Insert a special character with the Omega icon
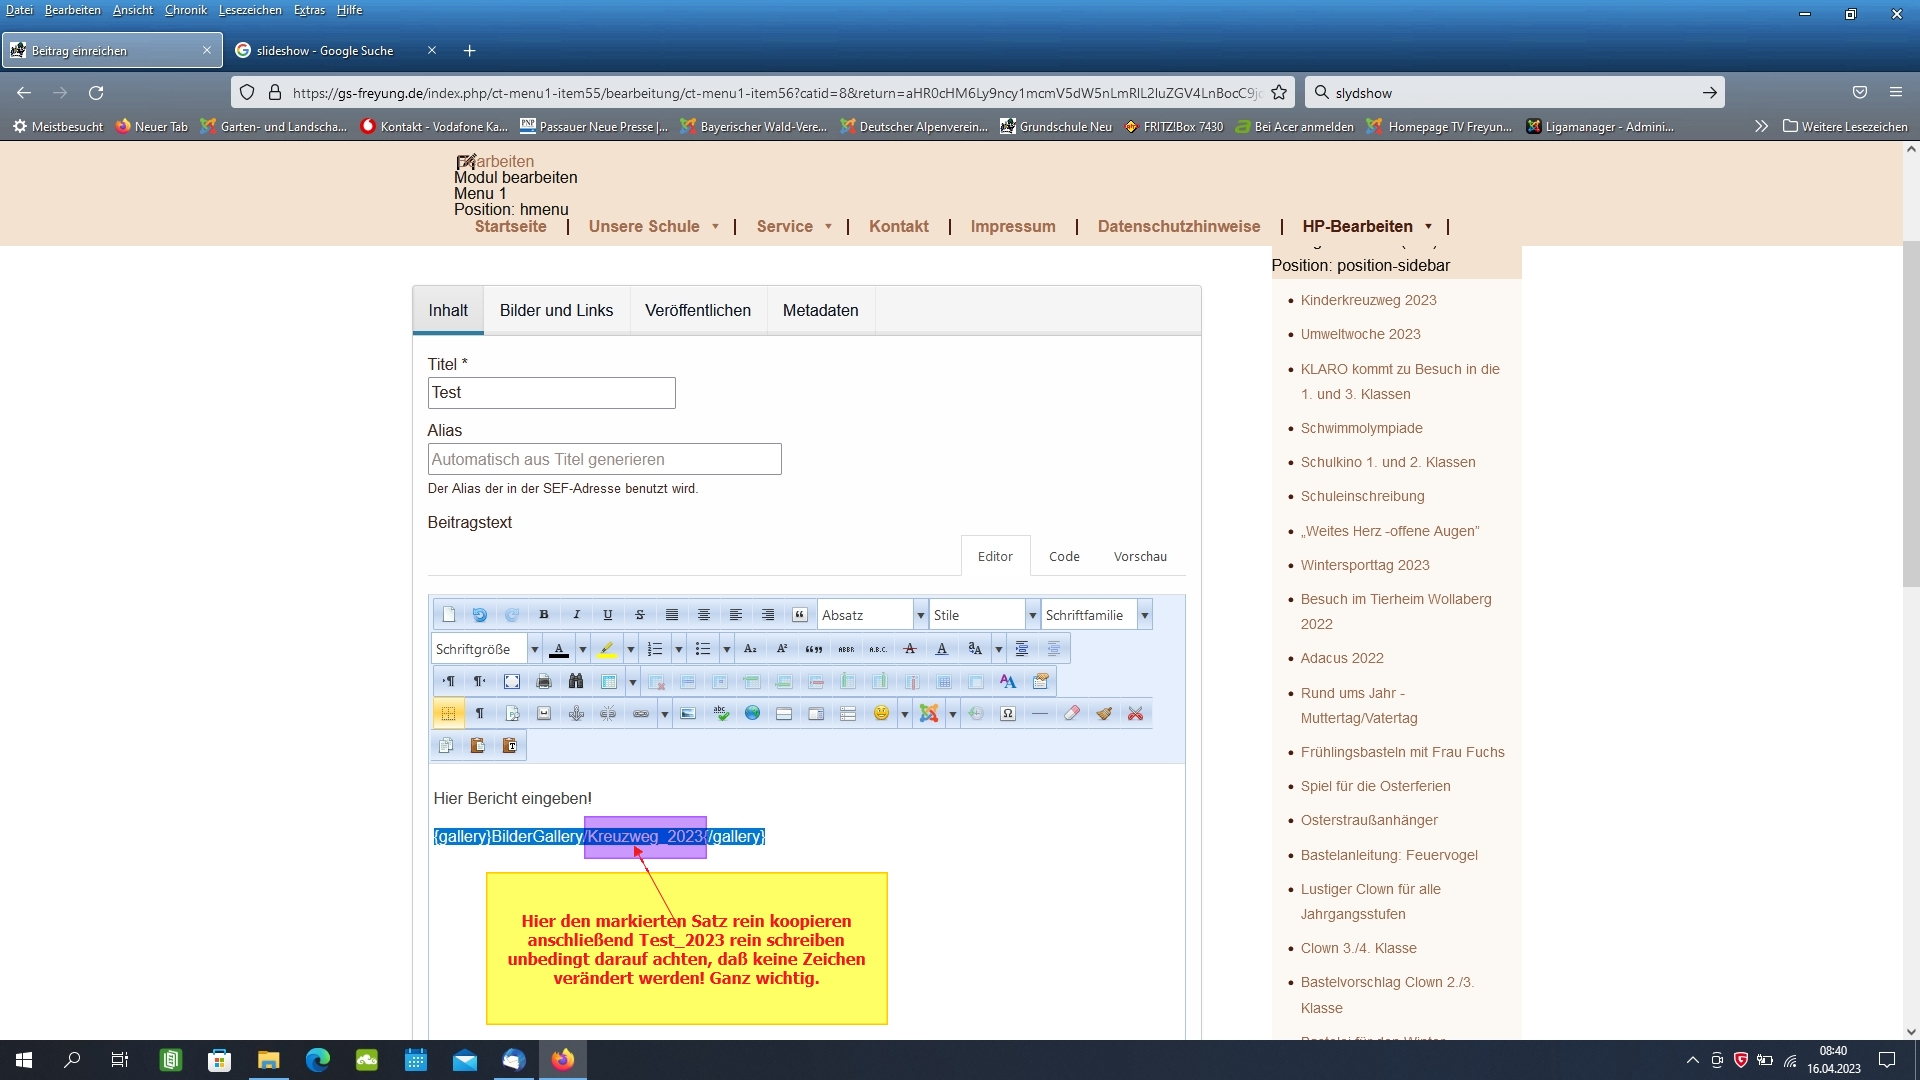 (1008, 714)
